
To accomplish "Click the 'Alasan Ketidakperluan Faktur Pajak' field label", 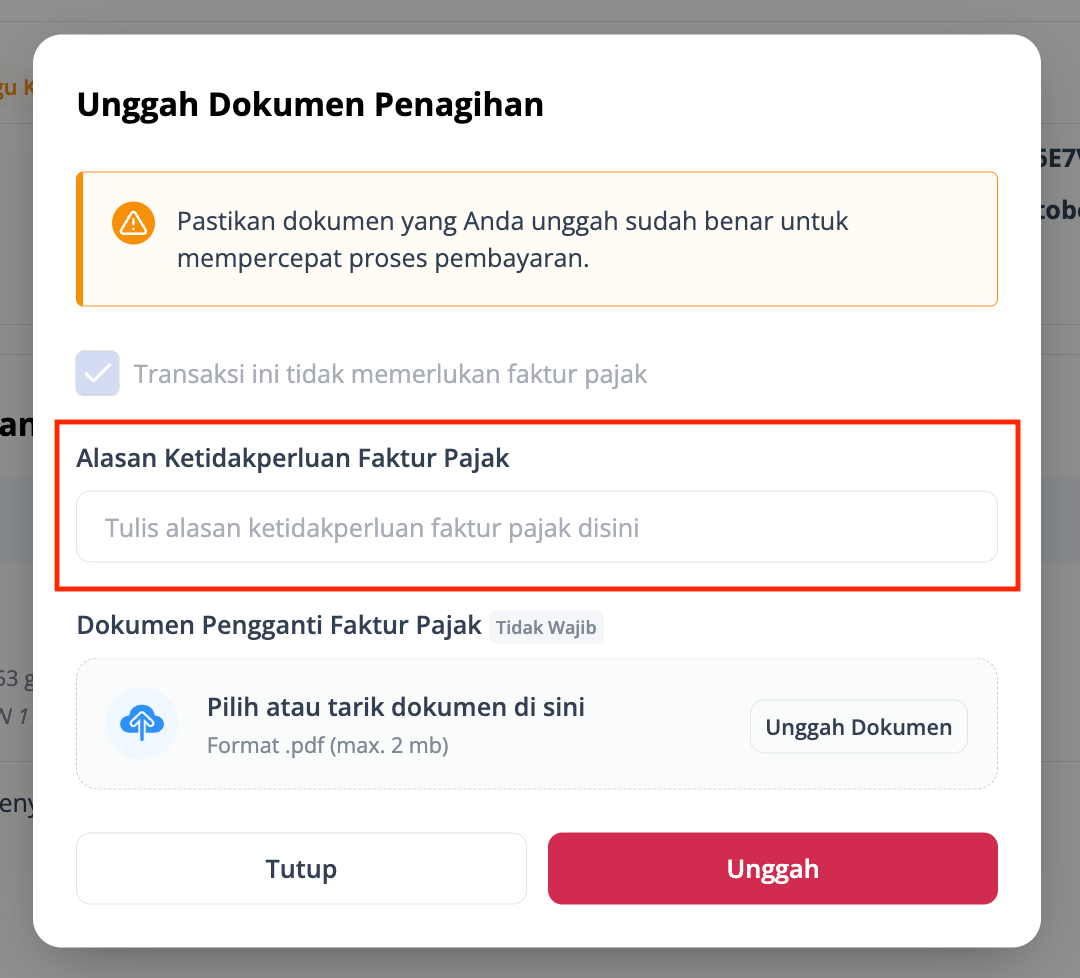I will [x=293, y=458].
